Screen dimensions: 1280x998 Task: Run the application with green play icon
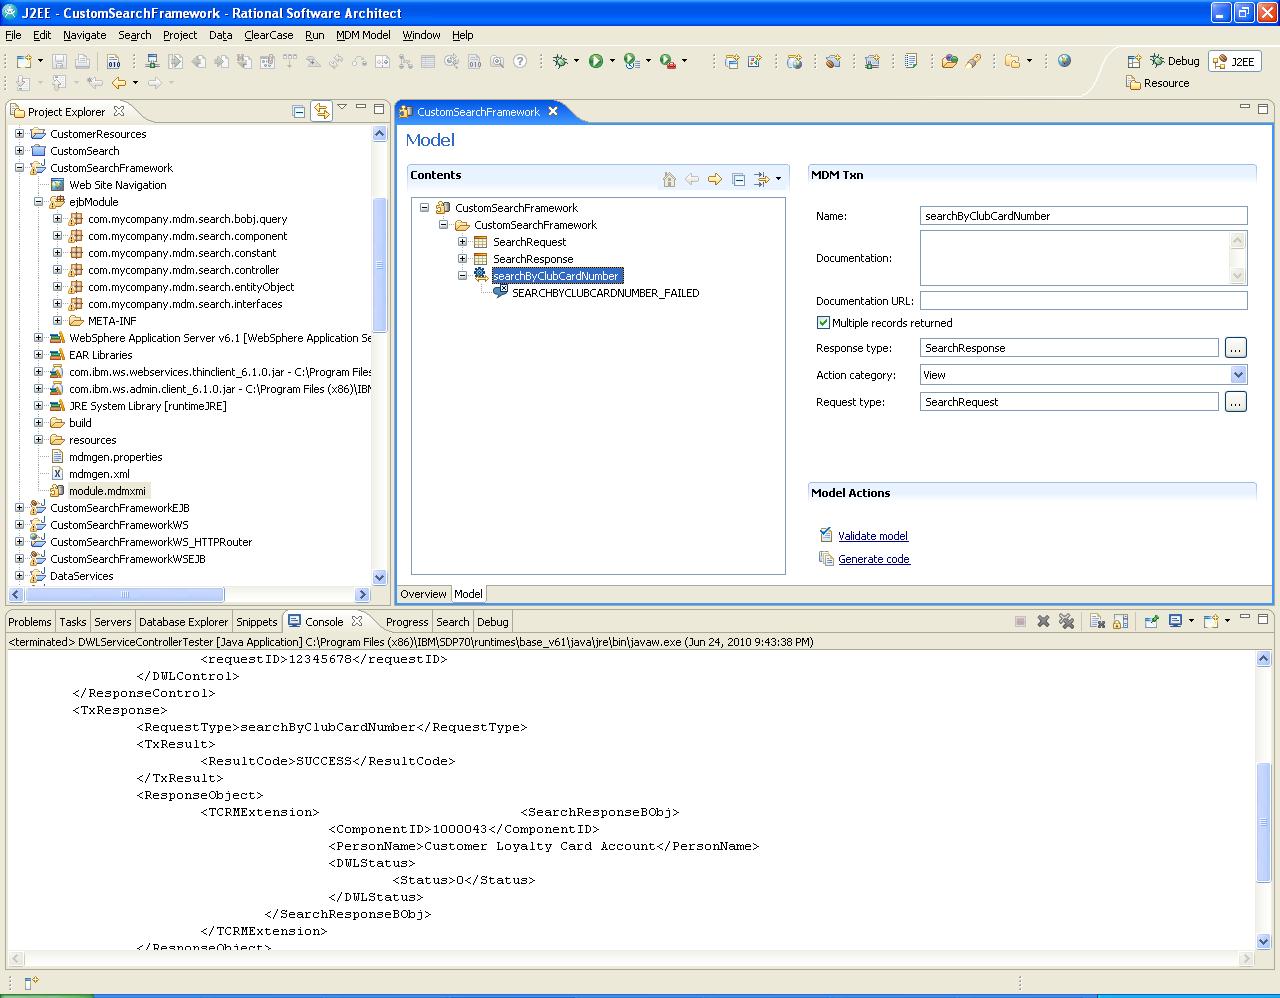(x=597, y=60)
